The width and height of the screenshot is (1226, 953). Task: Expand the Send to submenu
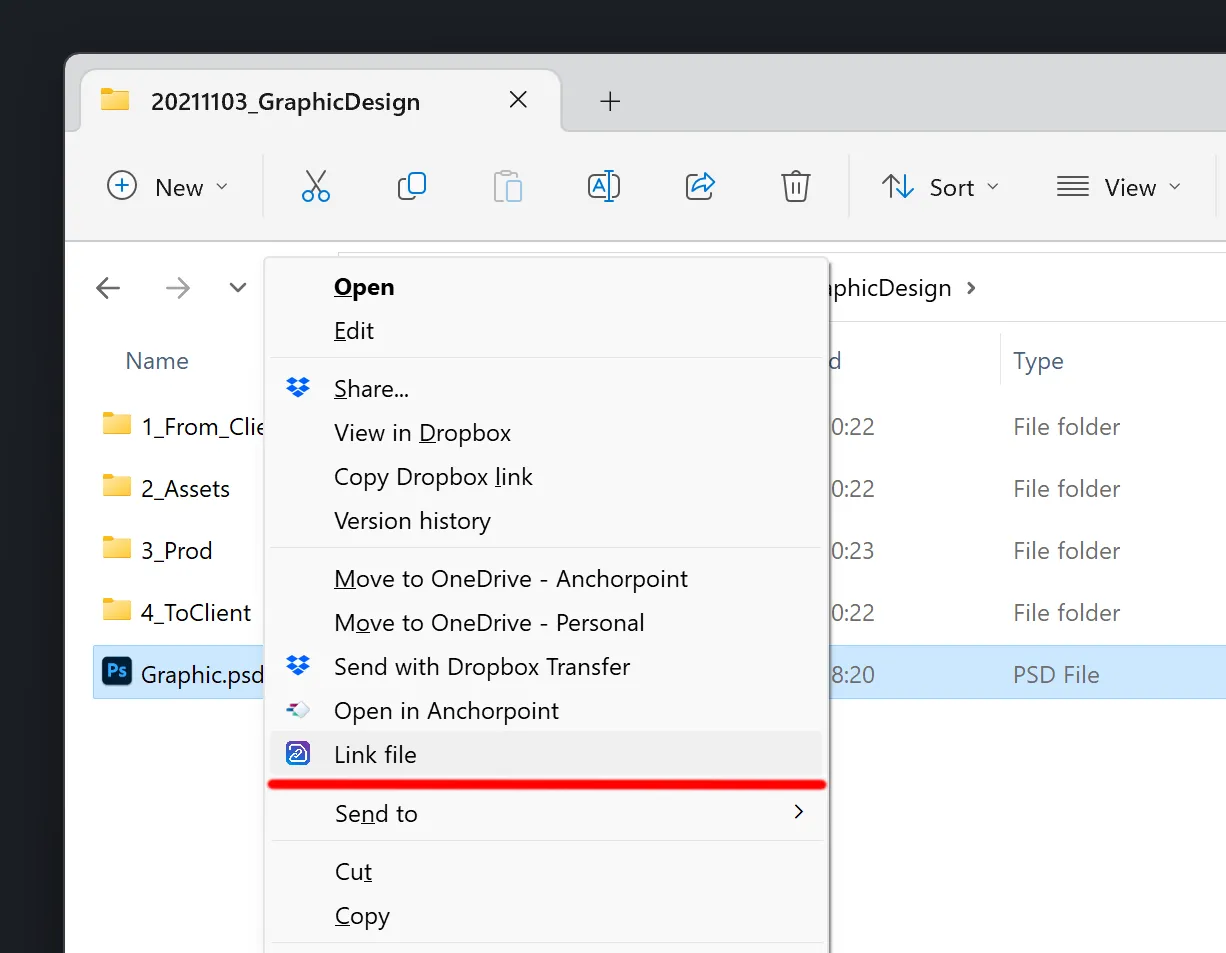point(377,813)
